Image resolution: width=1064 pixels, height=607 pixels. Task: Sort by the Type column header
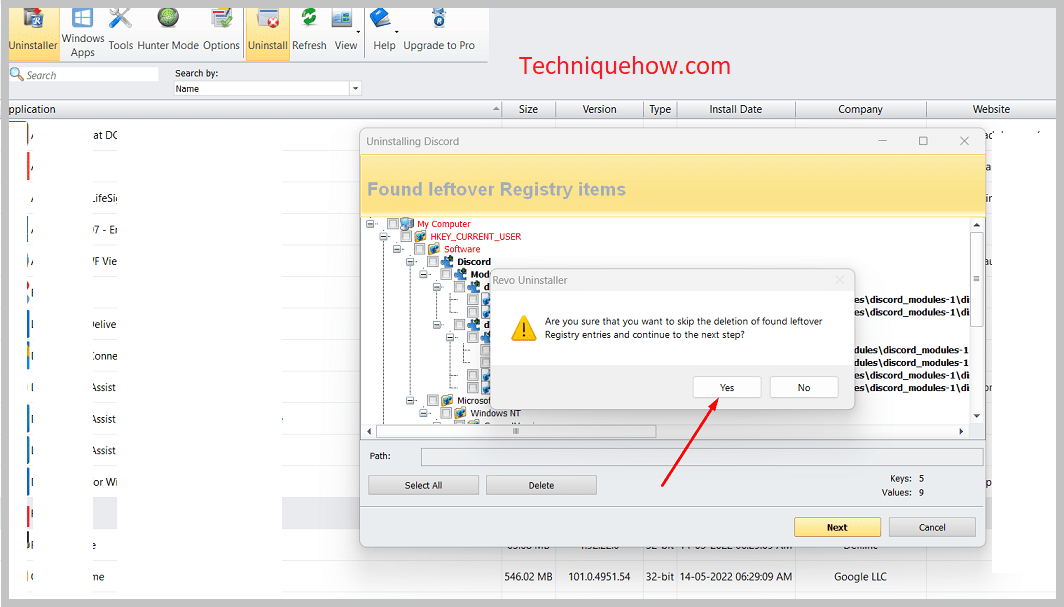(660, 109)
